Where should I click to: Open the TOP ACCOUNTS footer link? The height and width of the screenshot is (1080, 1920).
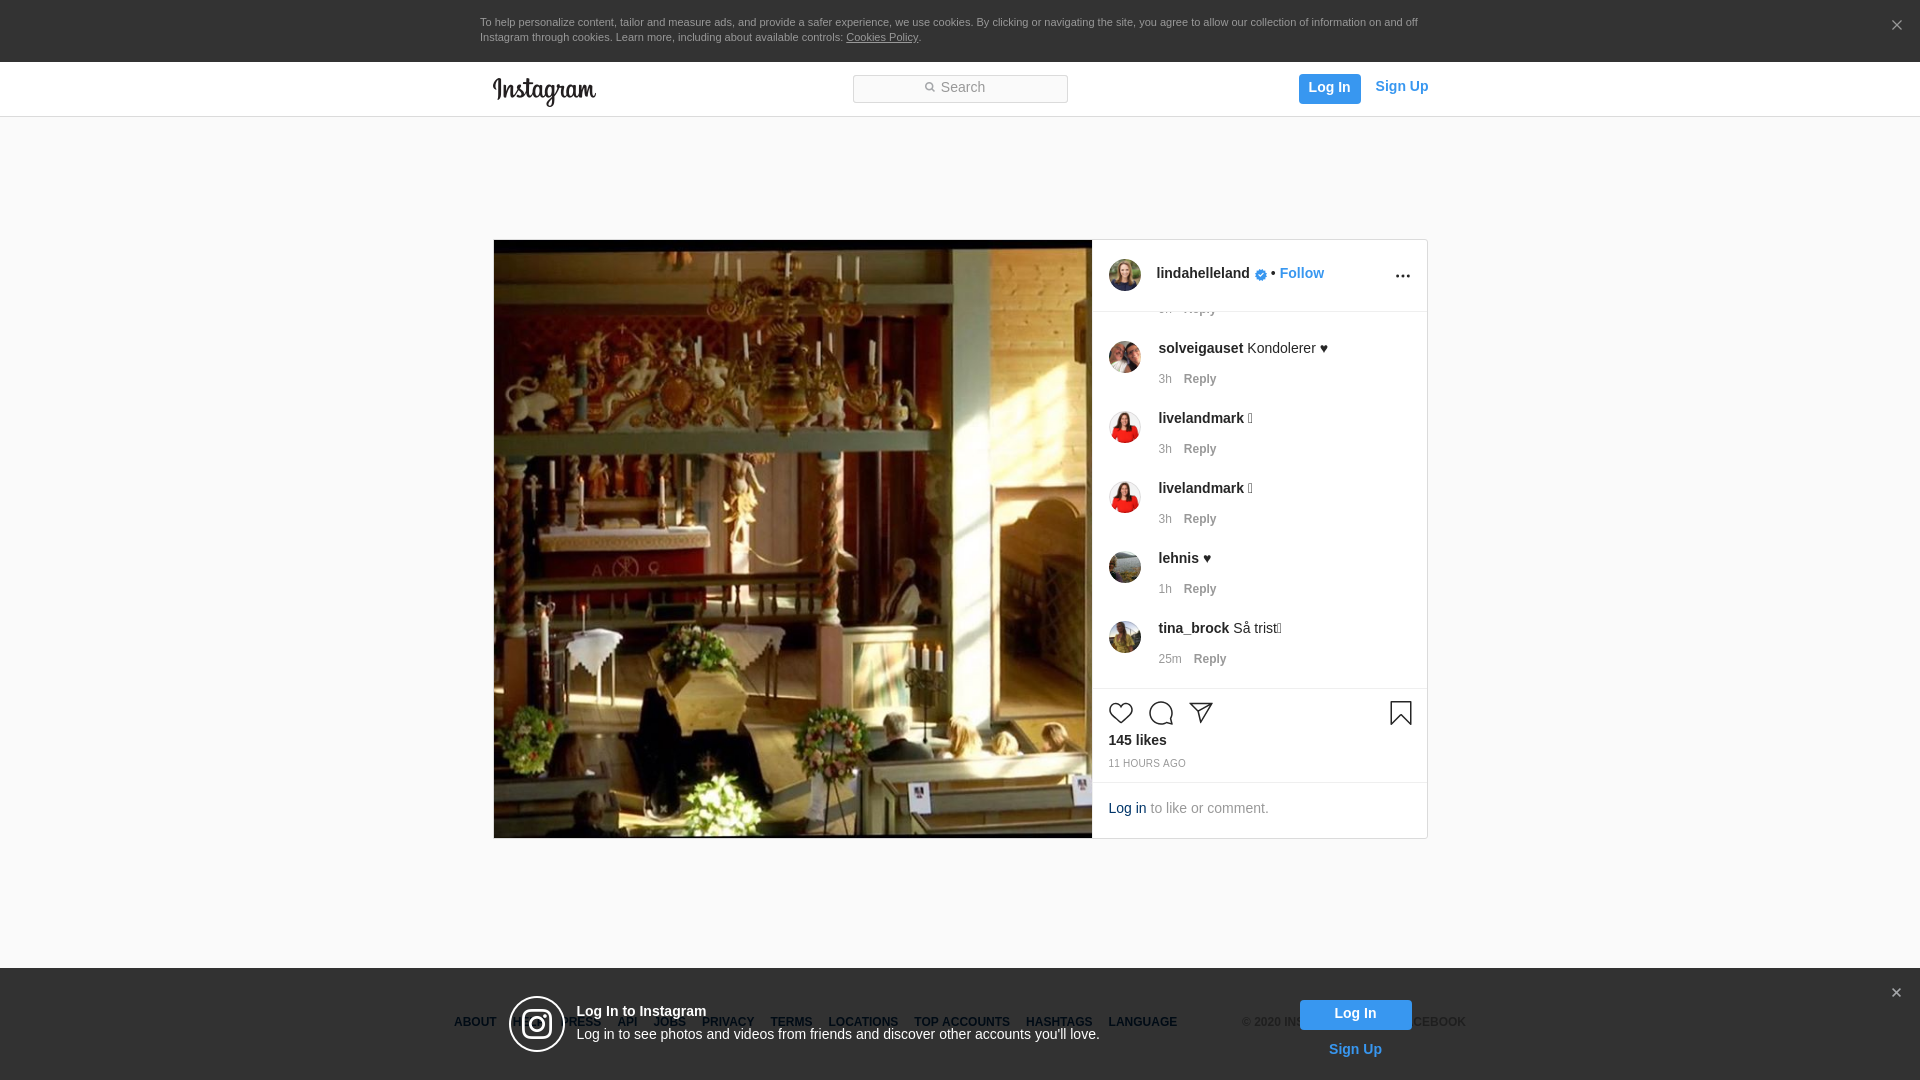click(x=962, y=1022)
